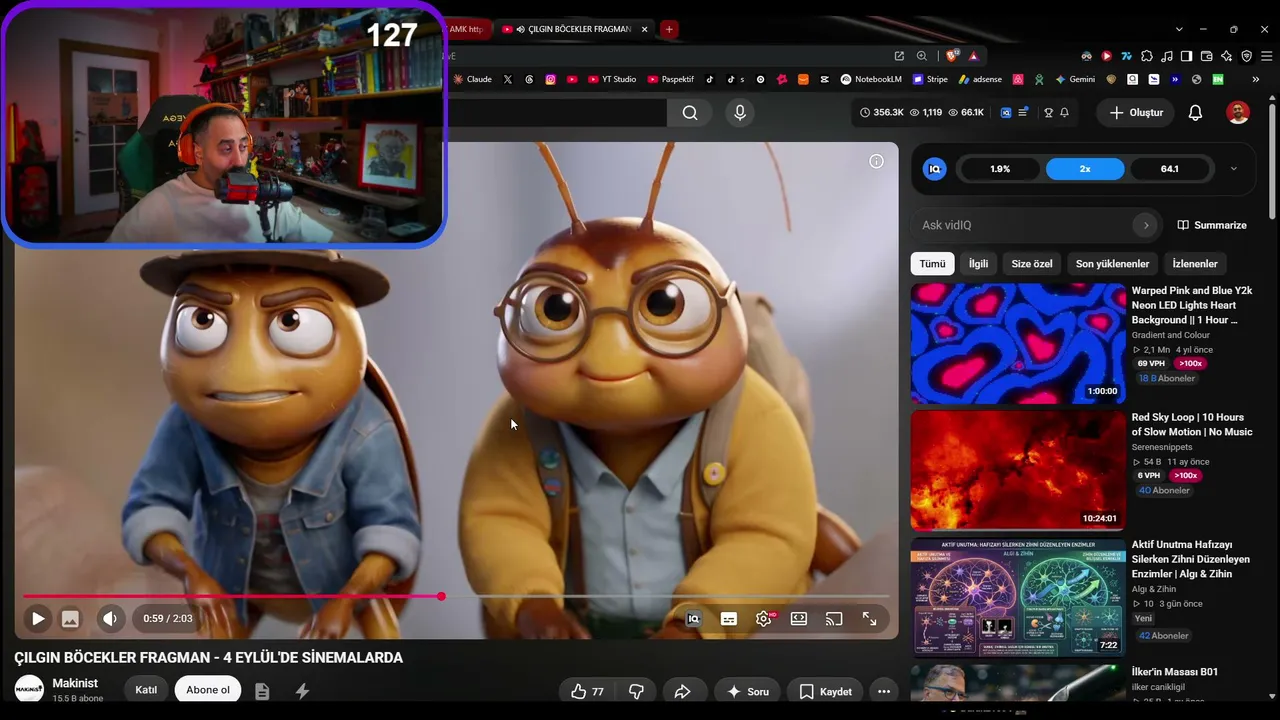The height and width of the screenshot is (720, 1280).
Task: Click the Oluştur create button
Action: tap(1135, 113)
